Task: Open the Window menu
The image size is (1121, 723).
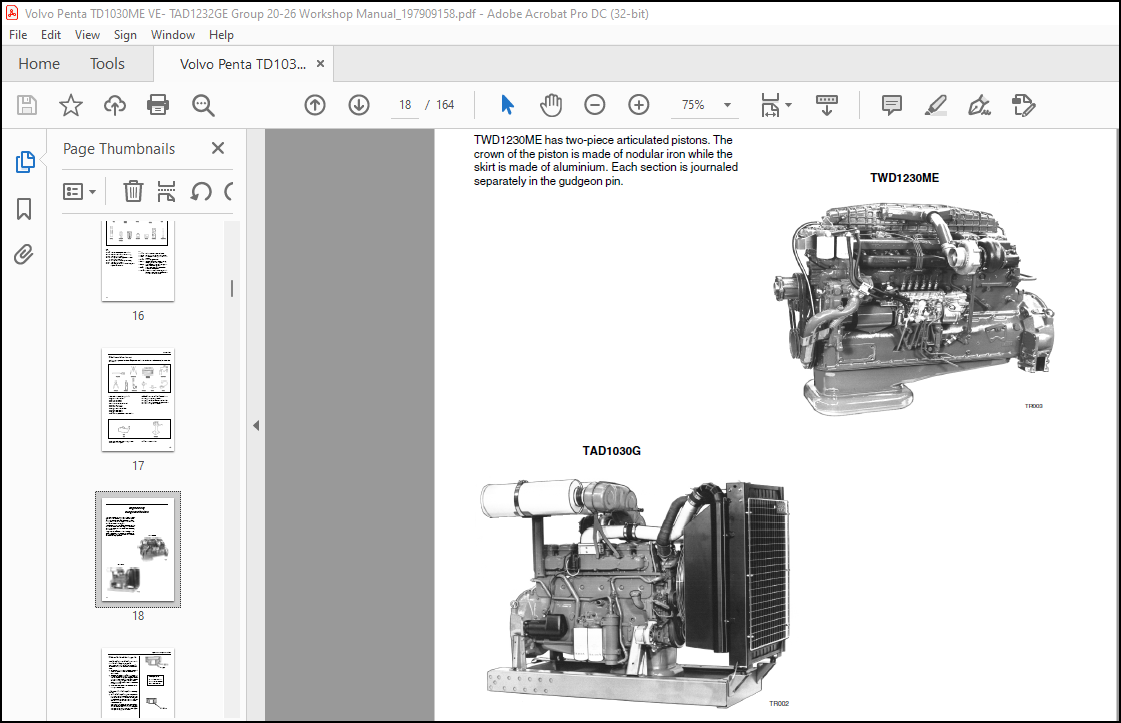Action: click(x=173, y=35)
